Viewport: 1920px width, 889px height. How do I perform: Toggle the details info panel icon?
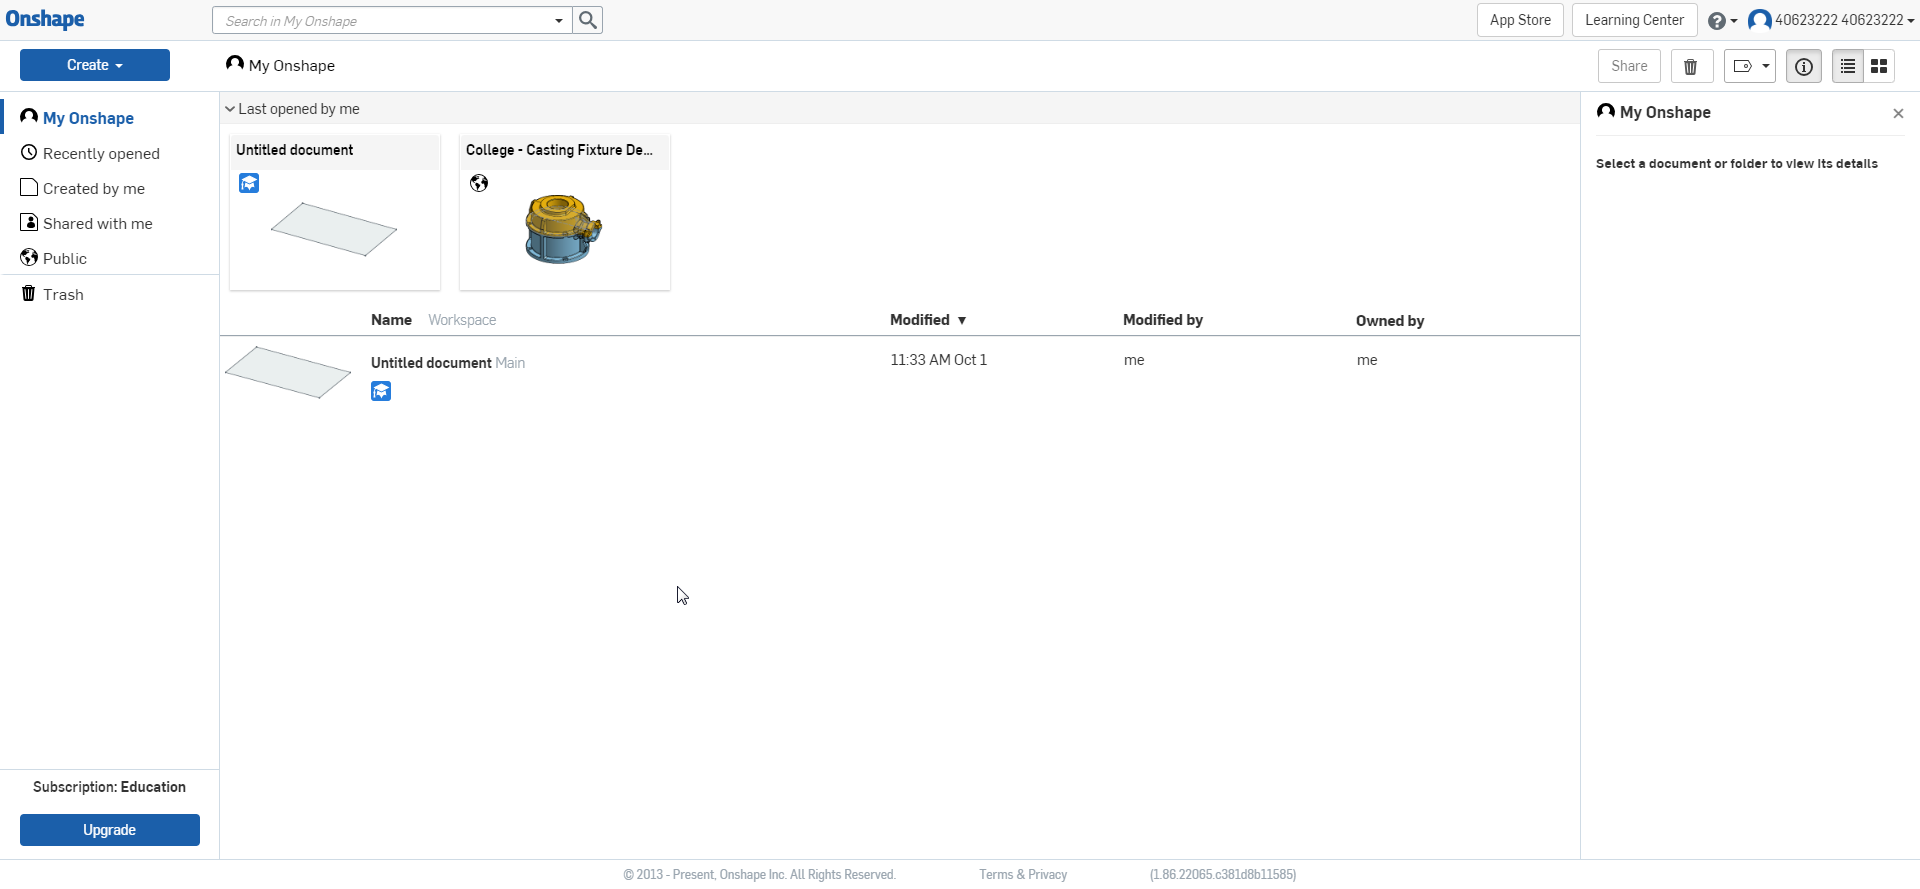pos(1803,66)
